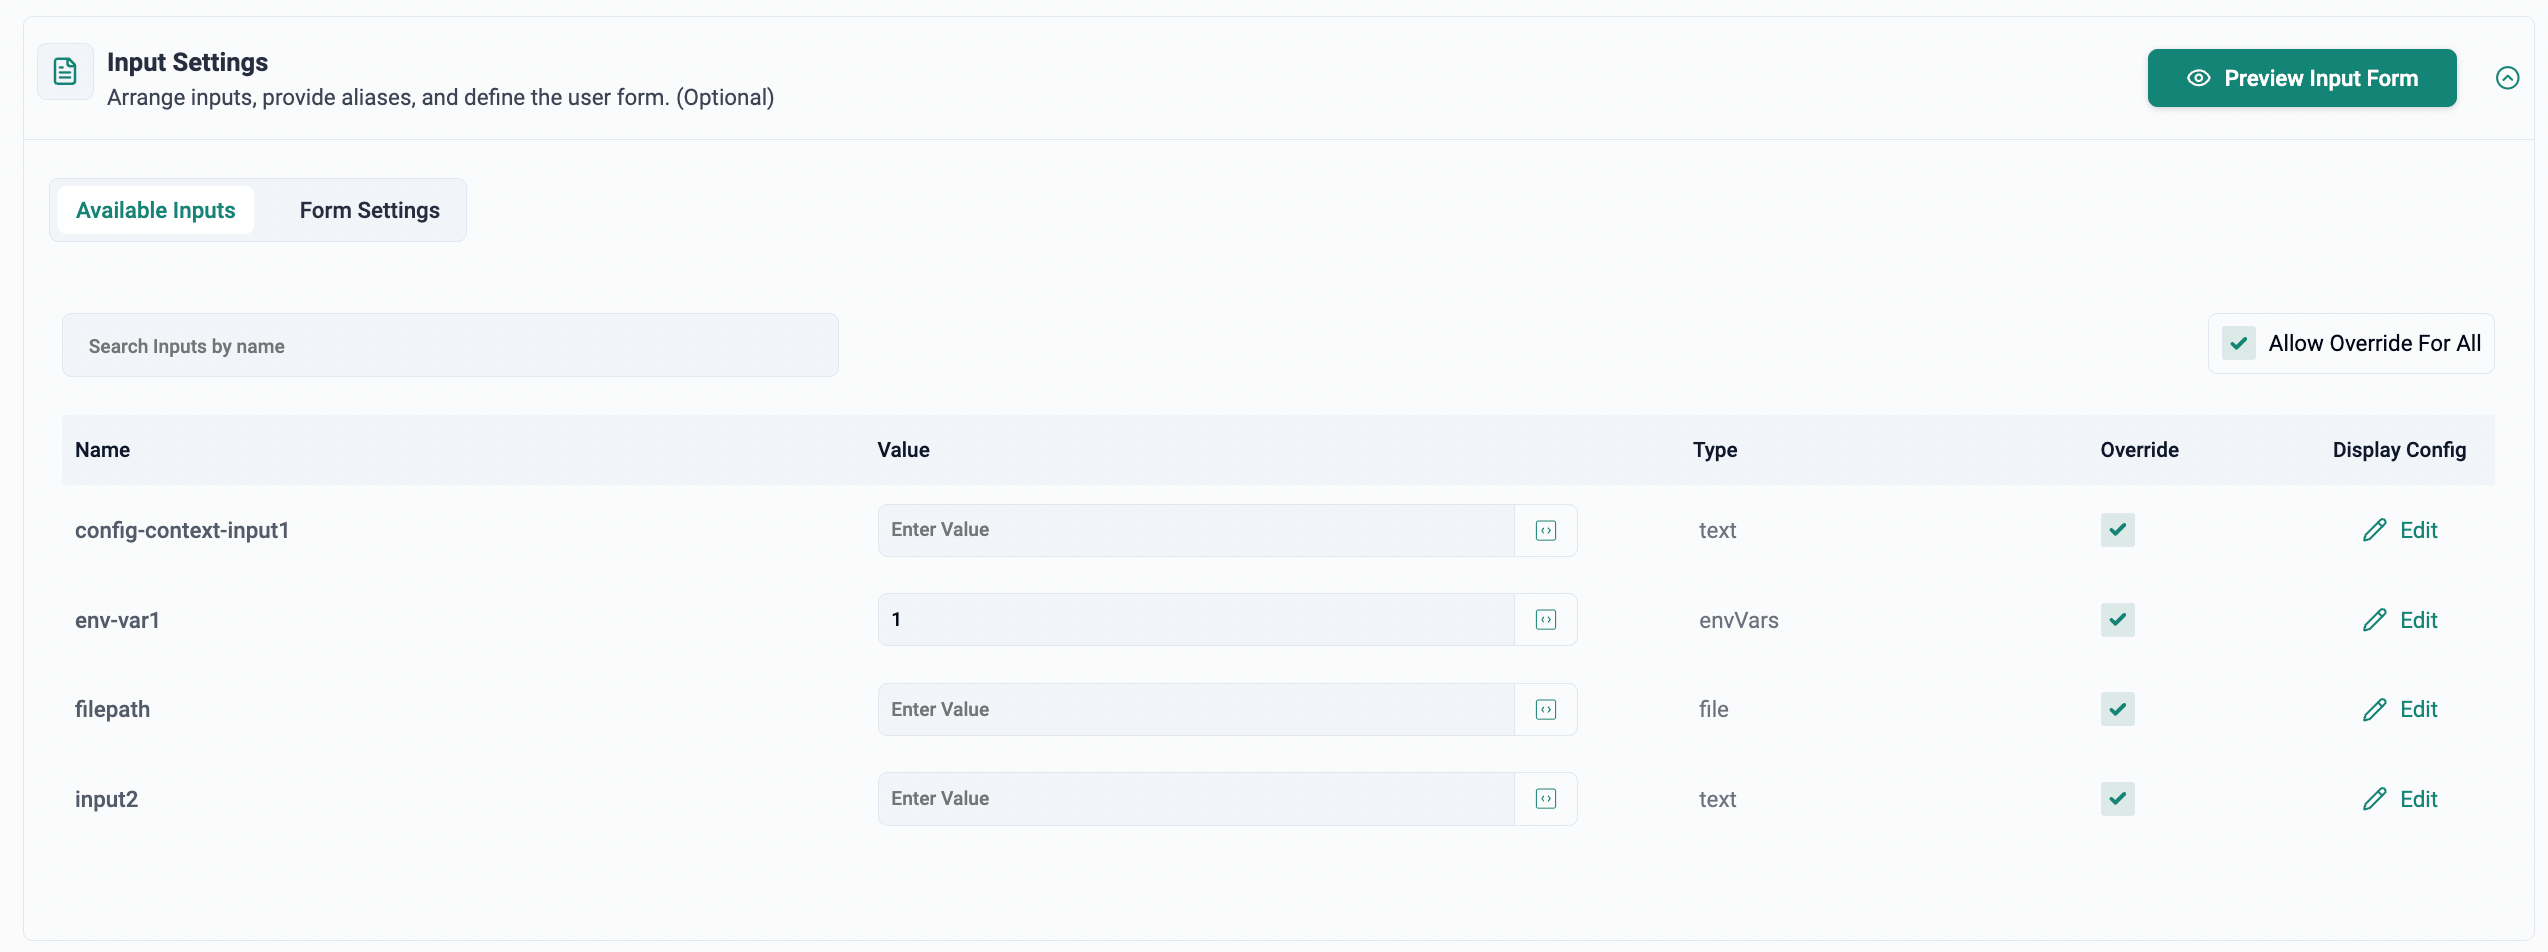Click the Input Settings document icon
This screenshot has height=952, width=2548.
click(65, 72)
